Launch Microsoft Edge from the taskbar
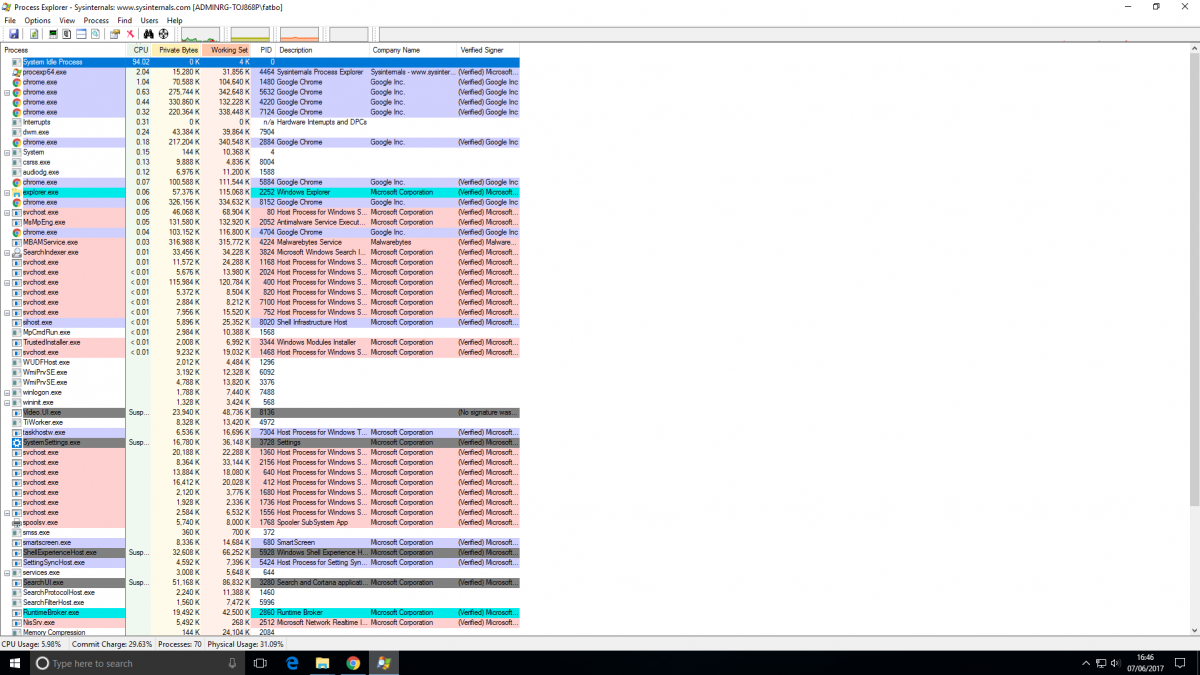 [293, 663]
